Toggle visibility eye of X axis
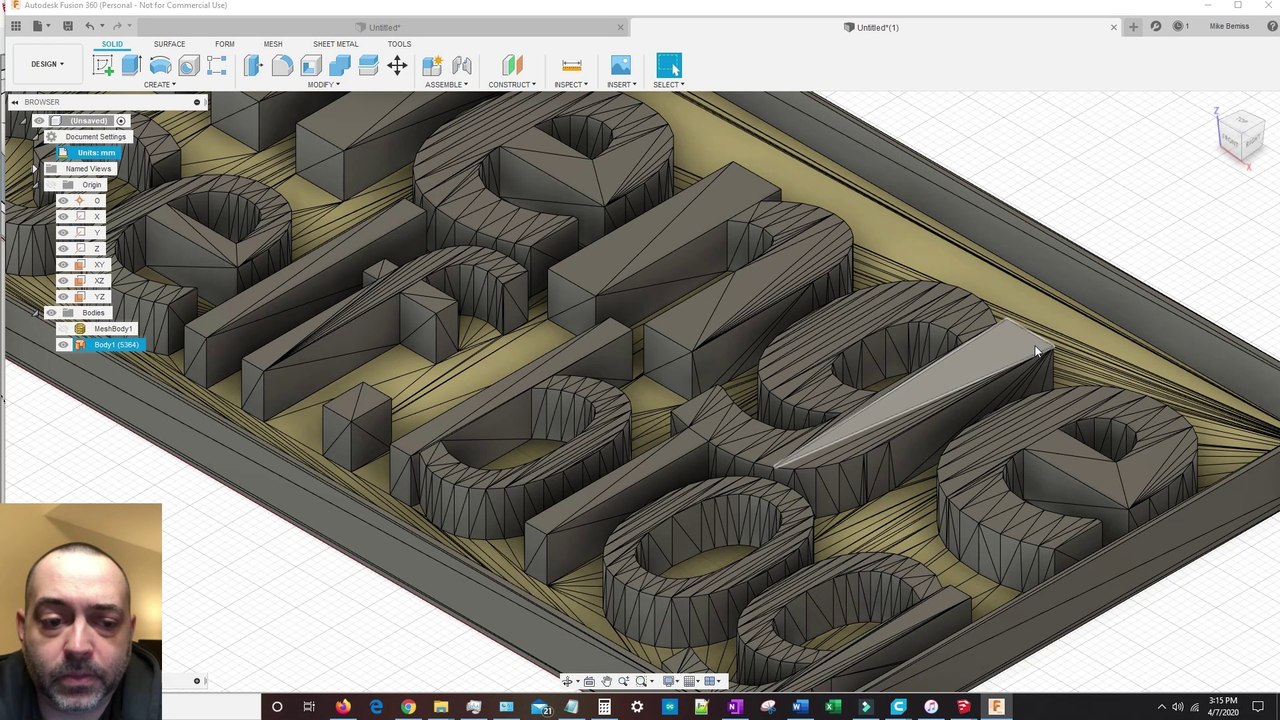 63,217
